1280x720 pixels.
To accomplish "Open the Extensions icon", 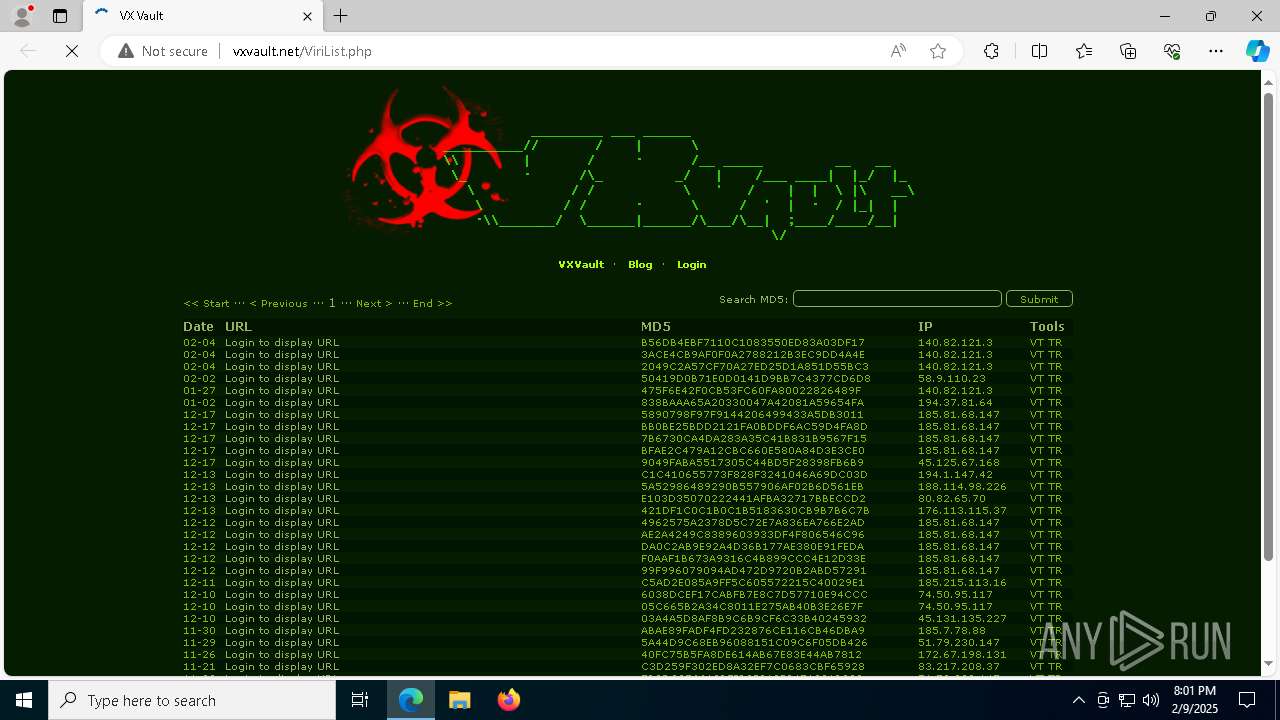I will [x=991, y=51].
